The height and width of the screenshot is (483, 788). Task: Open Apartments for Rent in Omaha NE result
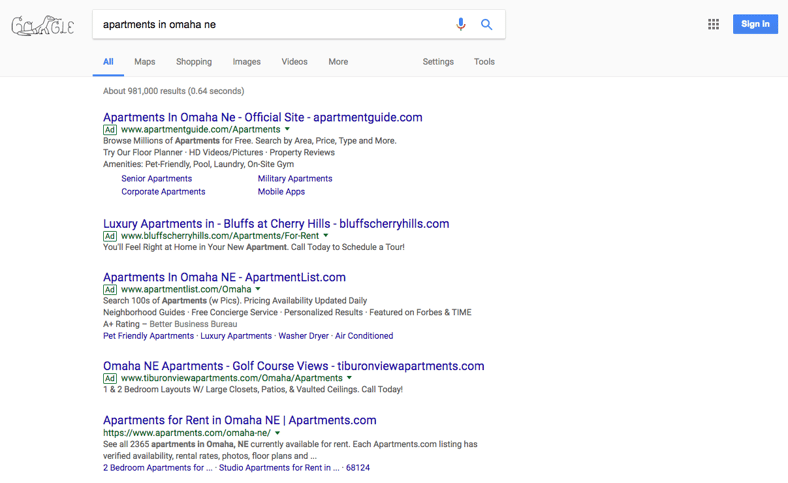pyautogui.click(x=239, y=420)
